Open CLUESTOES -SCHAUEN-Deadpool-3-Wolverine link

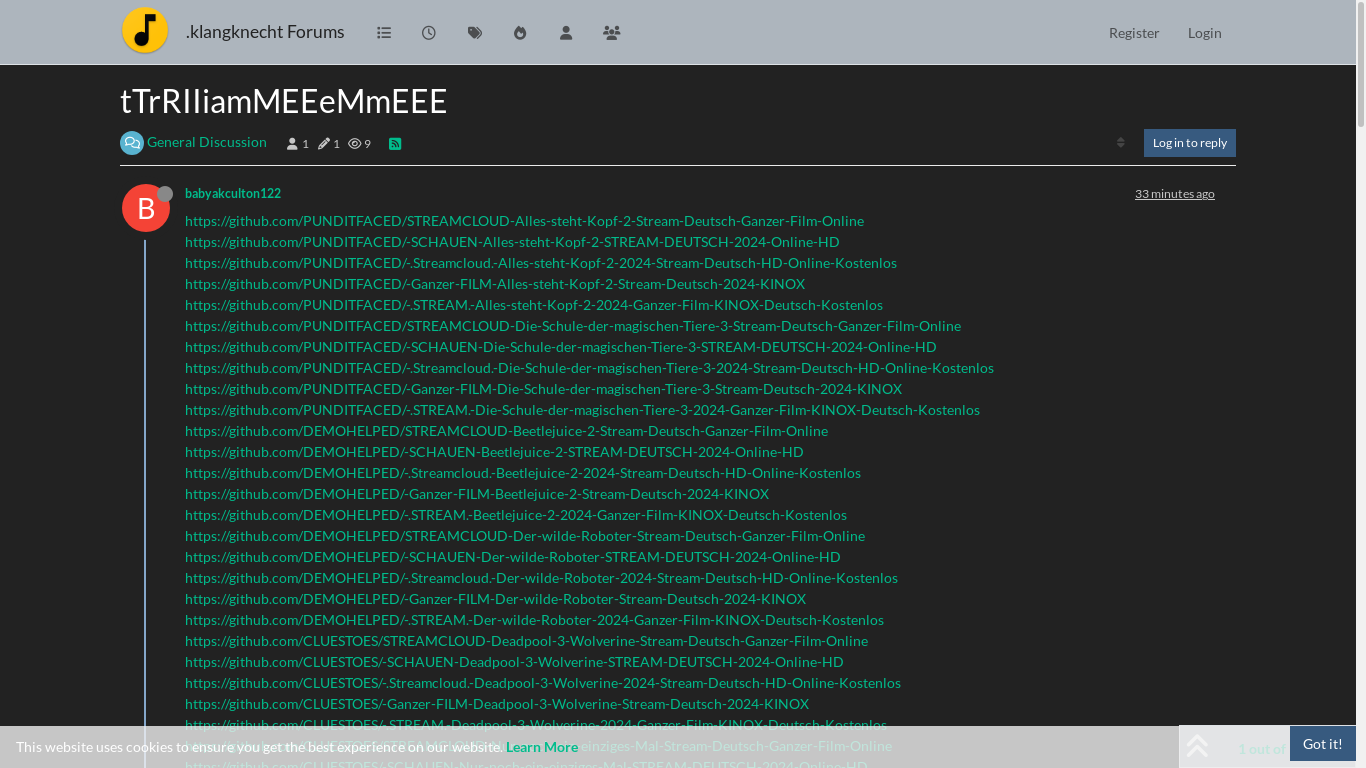514,662
